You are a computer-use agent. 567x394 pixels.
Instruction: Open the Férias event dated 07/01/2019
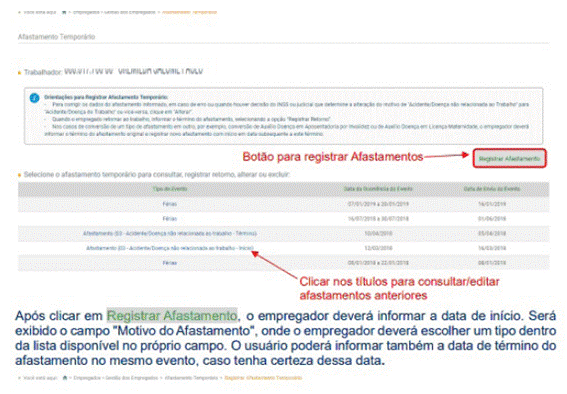[170, 204]
